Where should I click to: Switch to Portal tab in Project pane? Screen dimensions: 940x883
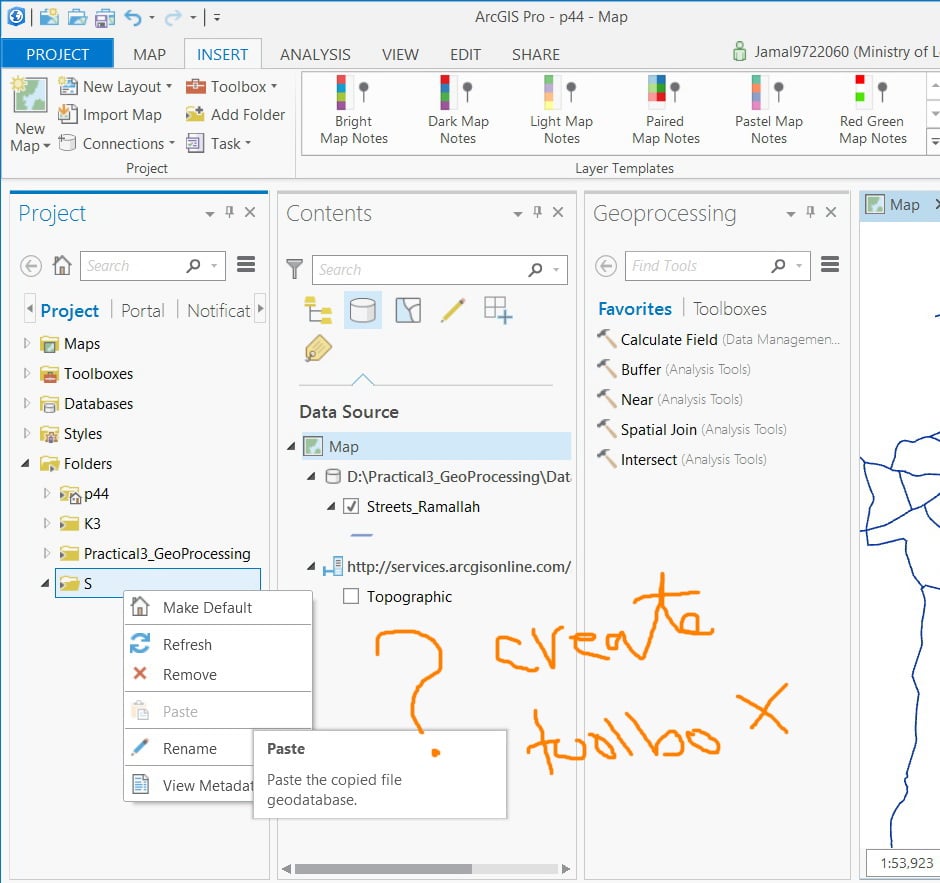coord(143,311)
